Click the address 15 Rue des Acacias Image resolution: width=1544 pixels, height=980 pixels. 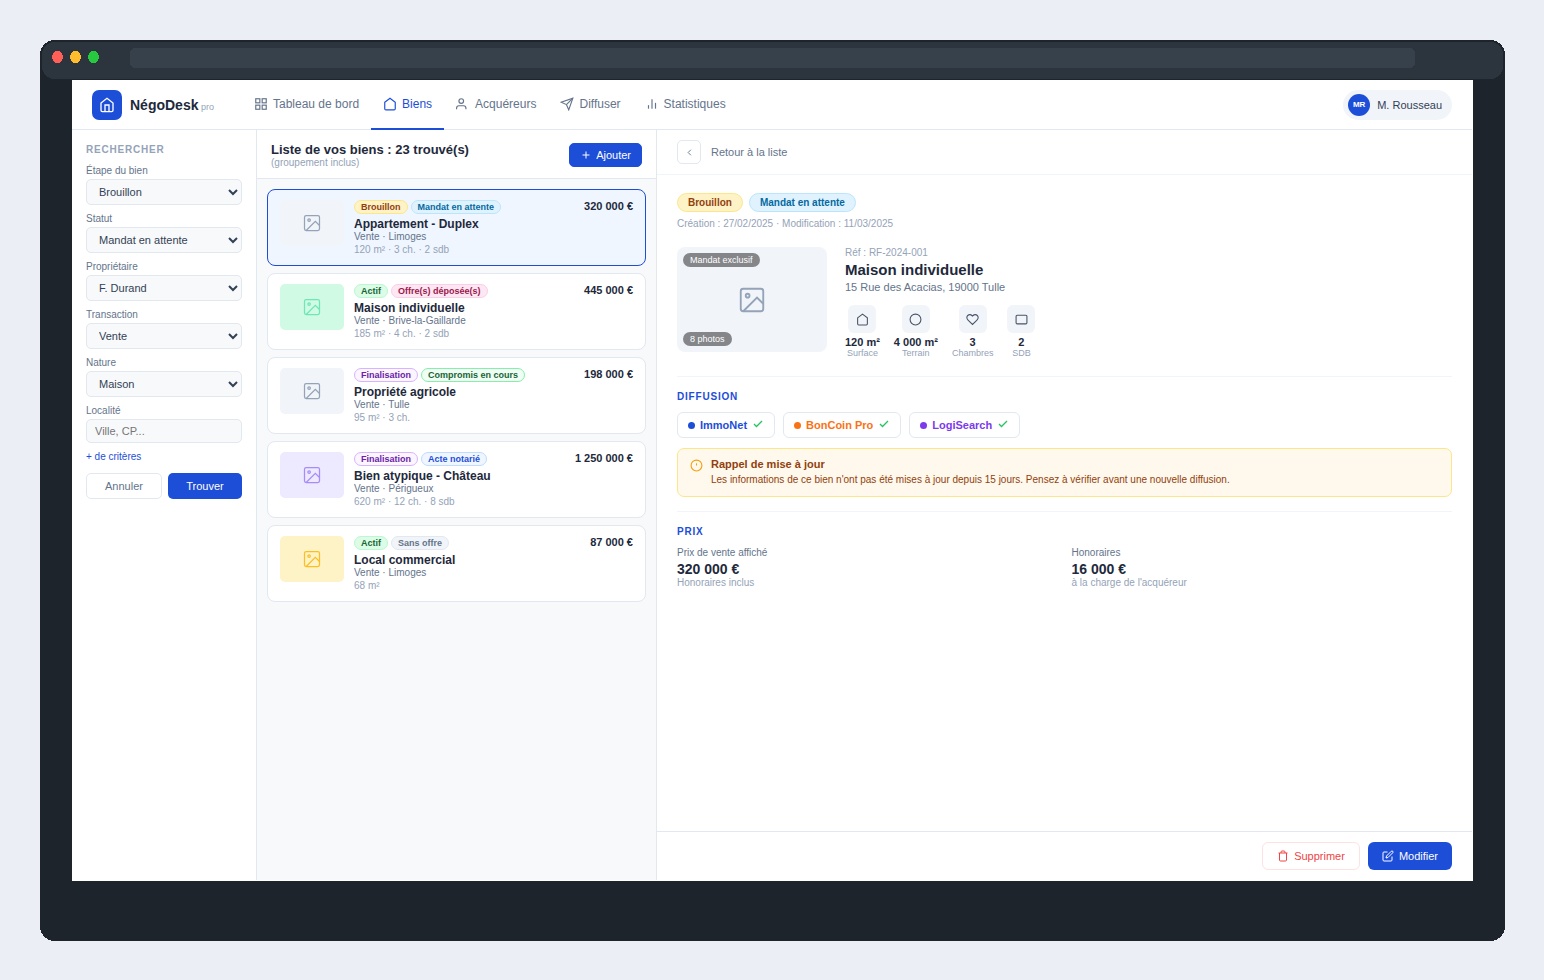coord(925,287)
